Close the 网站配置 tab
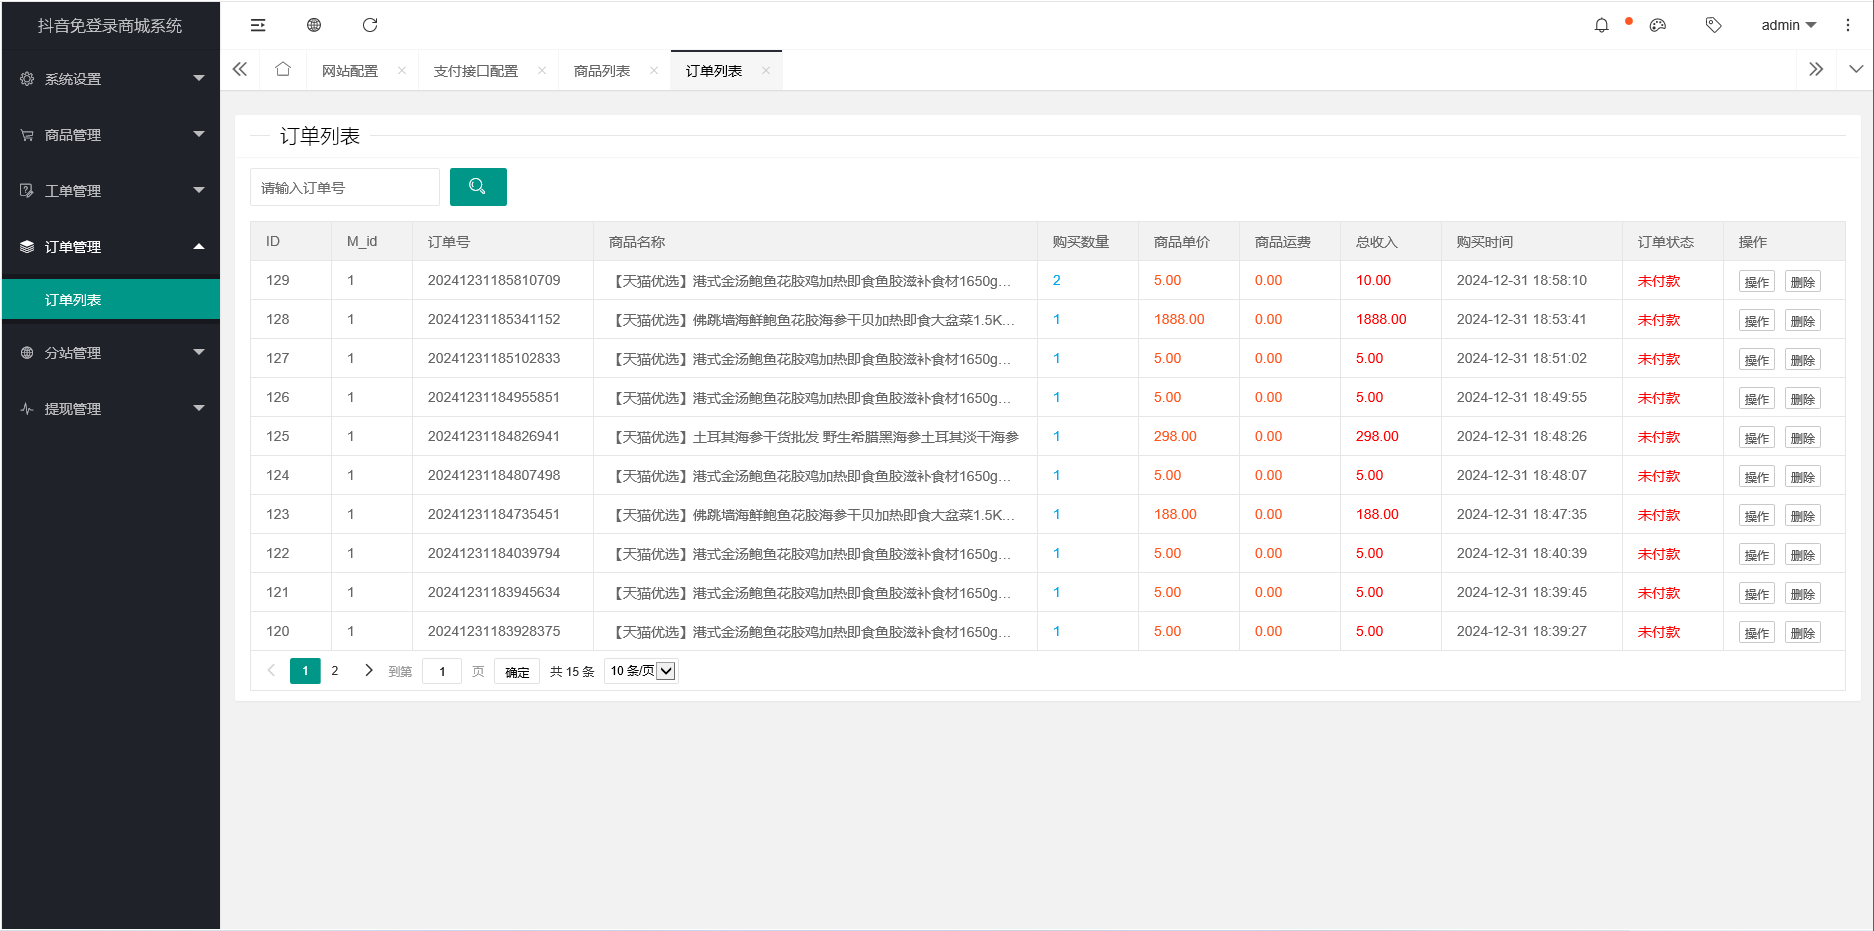Viewport: 1874px width, 931px height. [402, 70]
